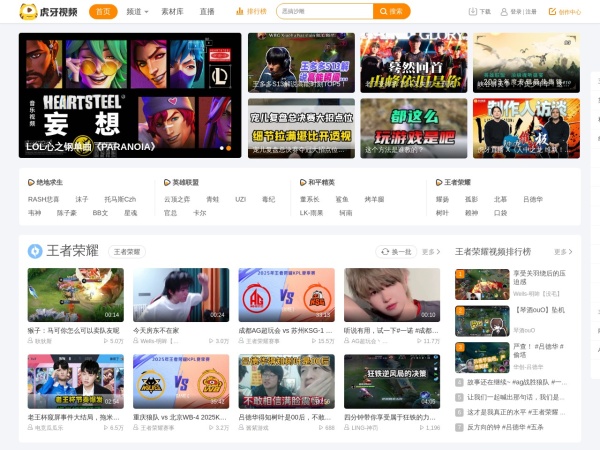
Task: Click the 绝地求生 category icon
Action: coord(31,183)
